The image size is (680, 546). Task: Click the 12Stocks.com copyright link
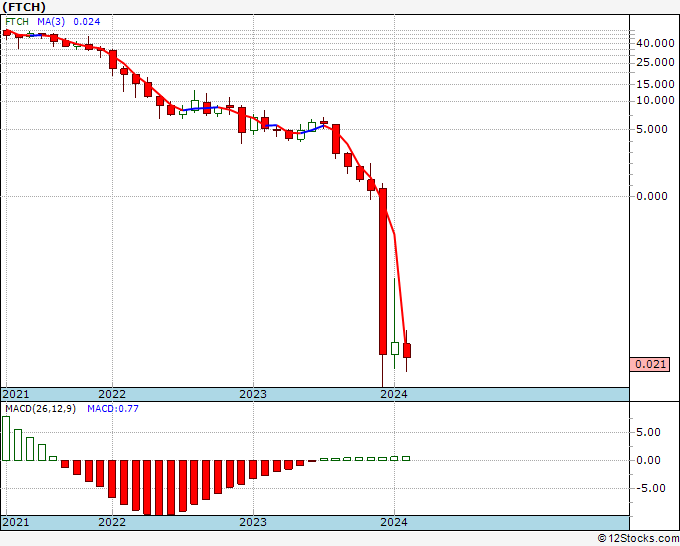pos(638,539)
